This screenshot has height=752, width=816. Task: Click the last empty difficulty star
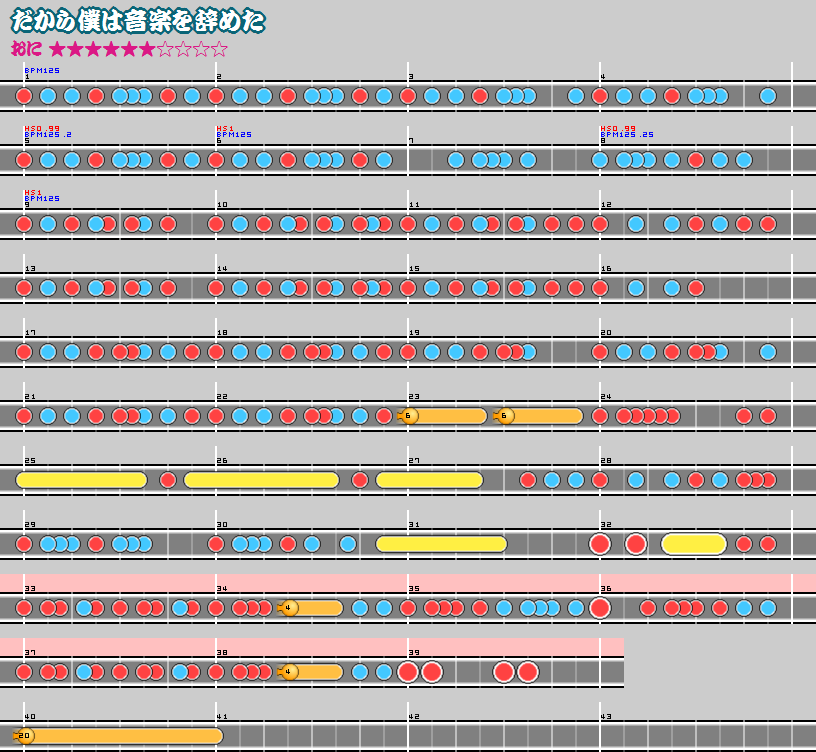pos(220,49)
